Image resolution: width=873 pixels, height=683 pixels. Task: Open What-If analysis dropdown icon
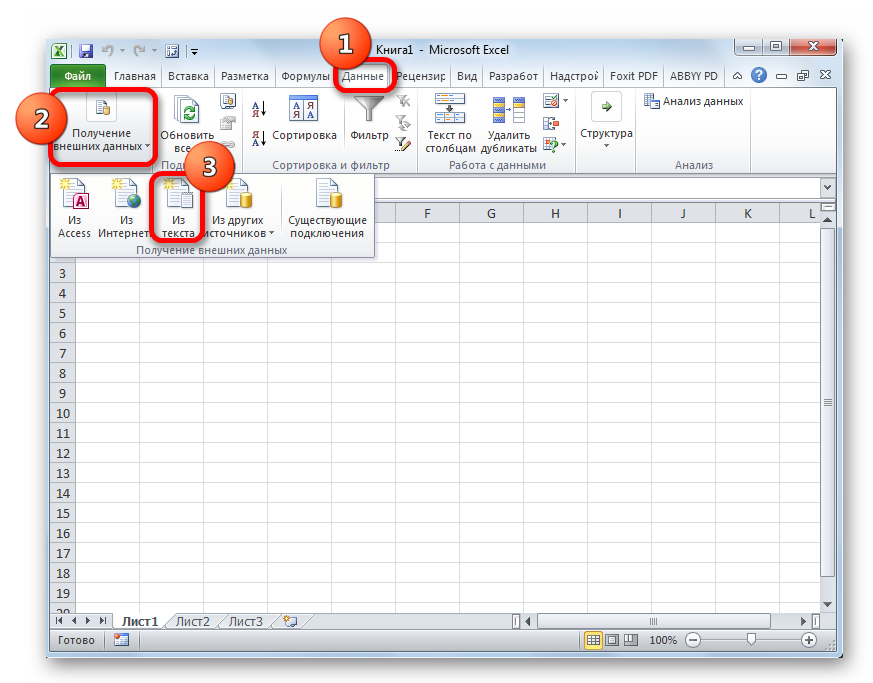(x=555, y=145)
